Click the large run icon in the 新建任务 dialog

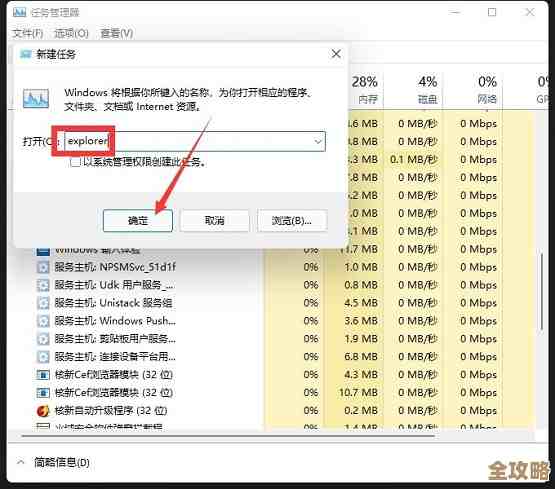[36, 98]
